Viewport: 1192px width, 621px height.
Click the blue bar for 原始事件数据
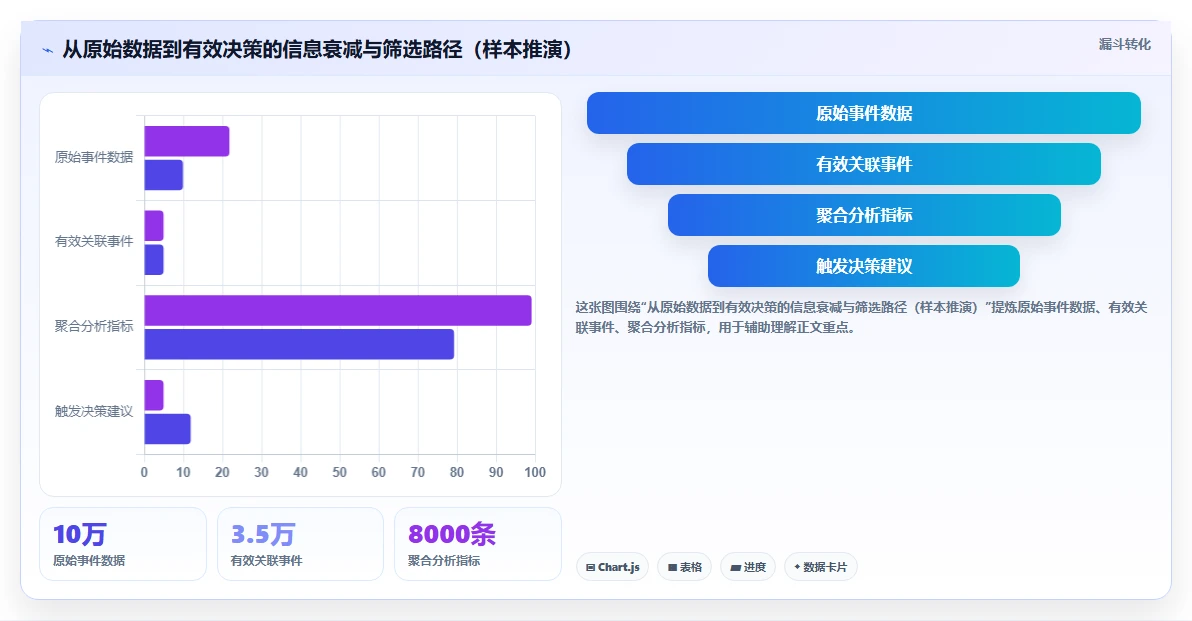tap(163, 175)
